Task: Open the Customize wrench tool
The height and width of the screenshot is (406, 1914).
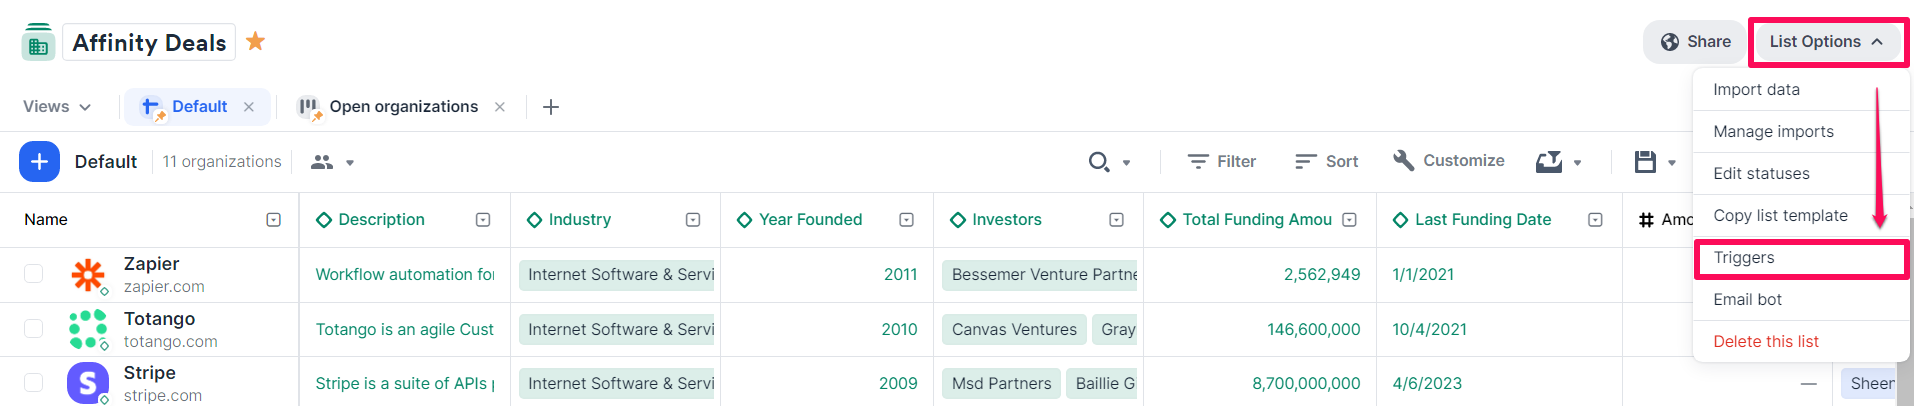Action: coord(1449,161)
